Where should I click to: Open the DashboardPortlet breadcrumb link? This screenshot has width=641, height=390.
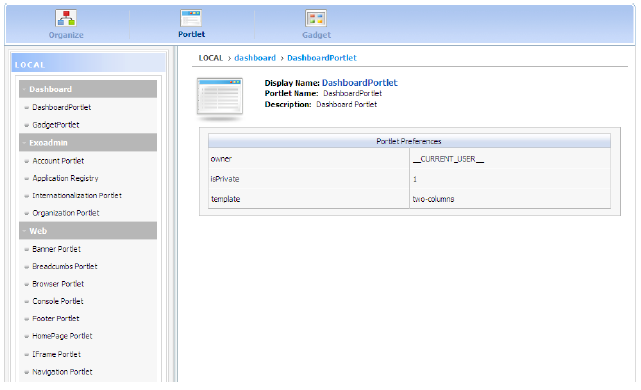point(322,58)
